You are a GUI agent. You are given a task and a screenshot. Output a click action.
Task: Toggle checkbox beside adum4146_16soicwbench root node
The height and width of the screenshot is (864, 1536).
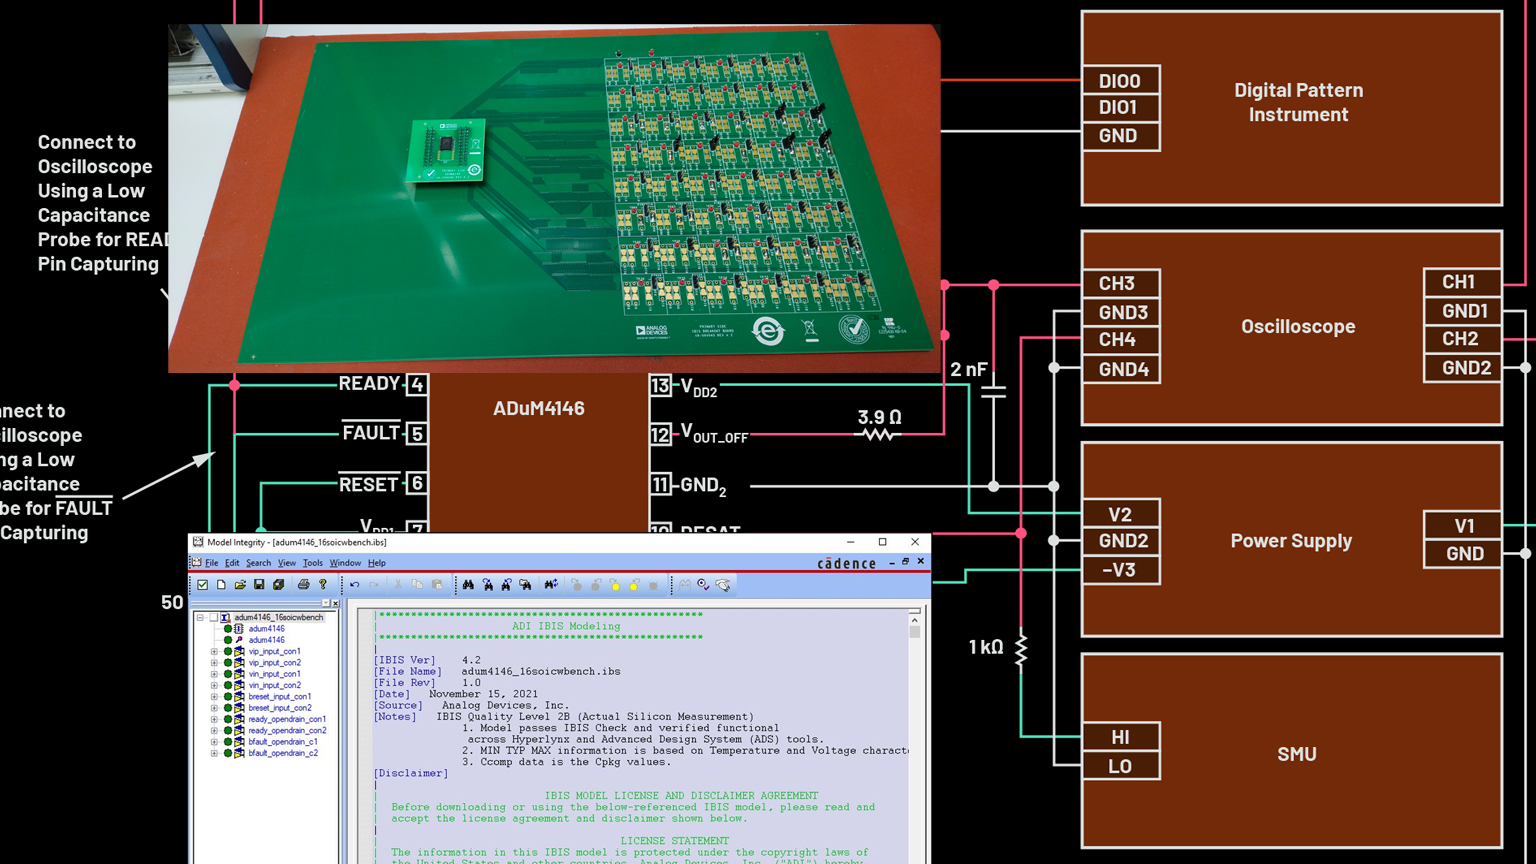213,618
